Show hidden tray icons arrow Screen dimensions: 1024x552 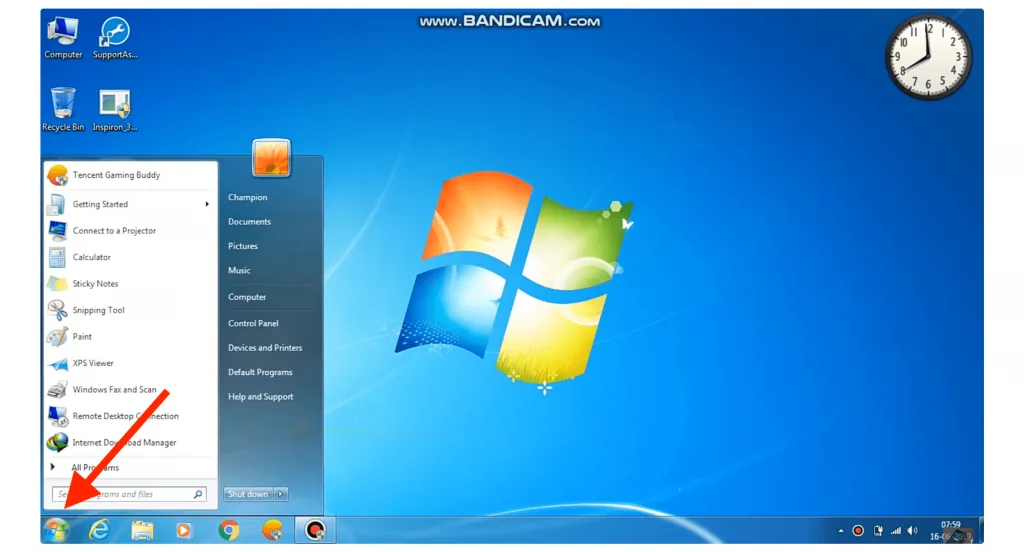841,531
